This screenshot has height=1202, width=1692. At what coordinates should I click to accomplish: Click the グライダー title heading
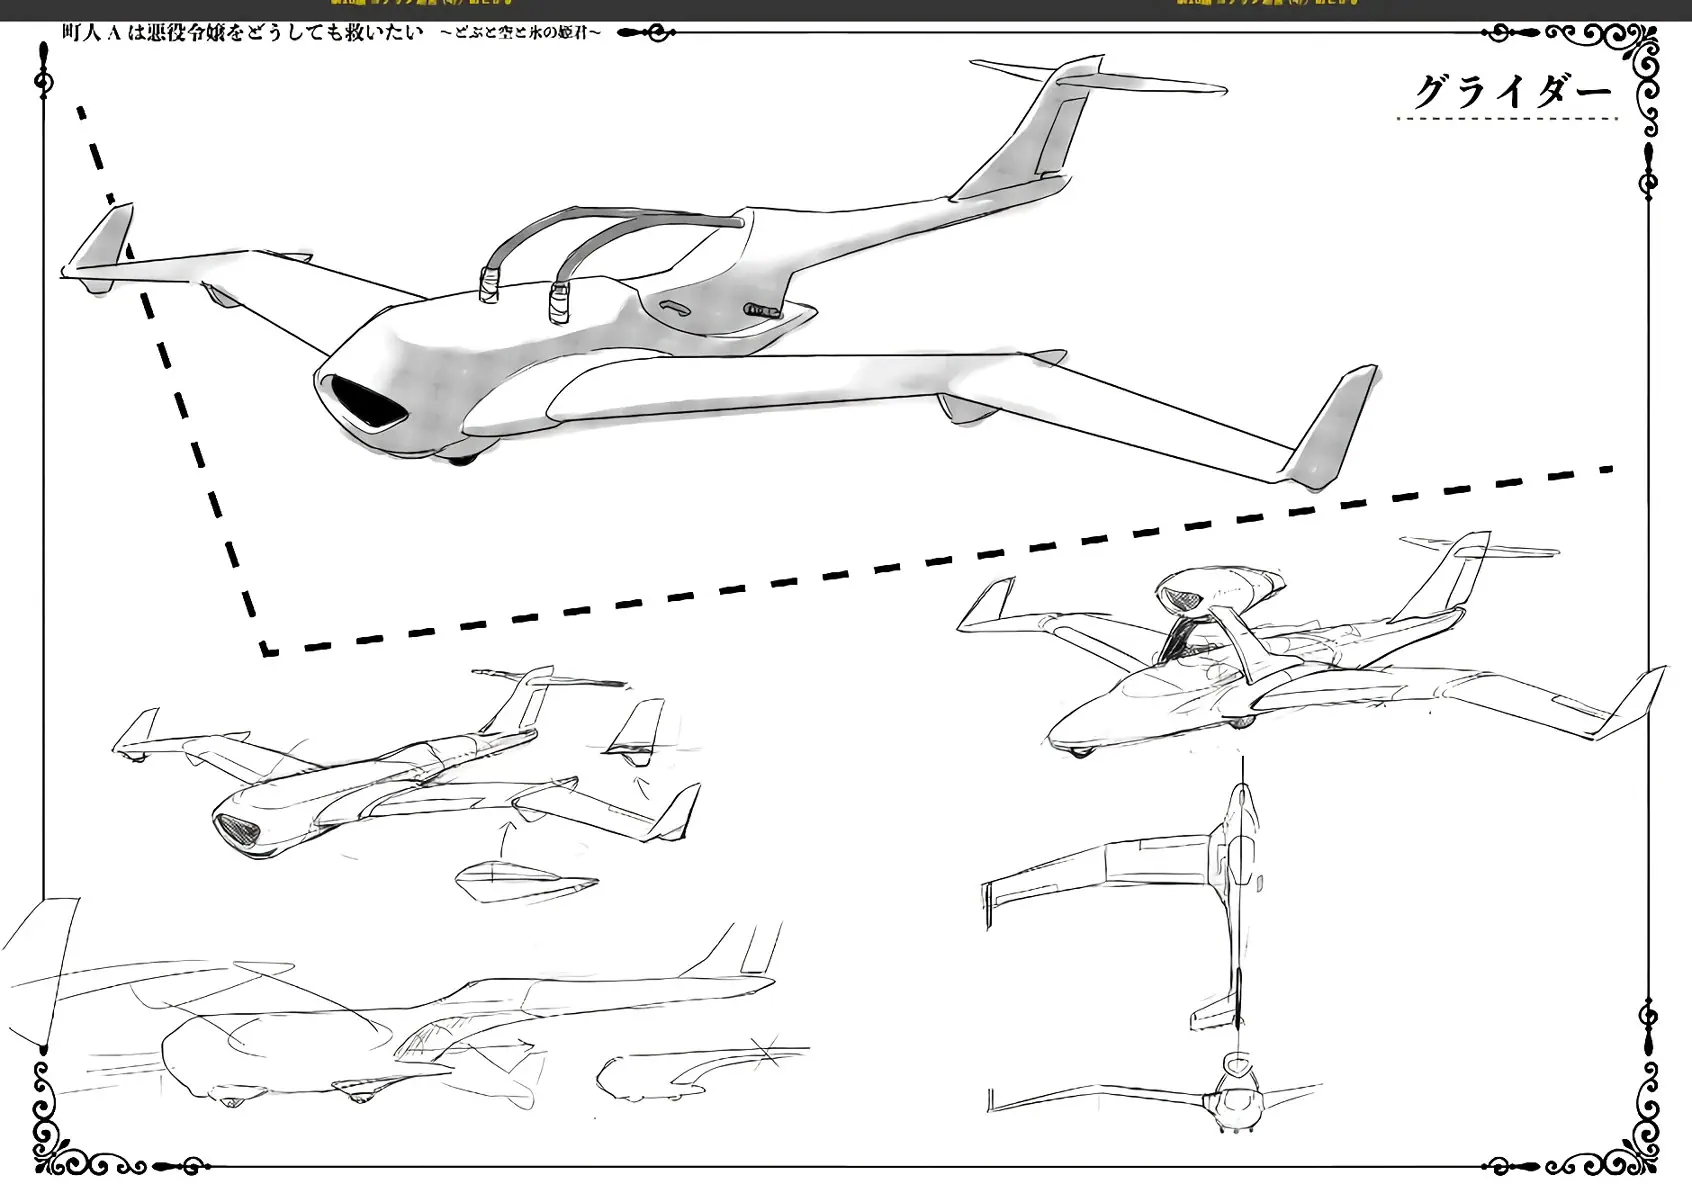tap(1512, 92)
